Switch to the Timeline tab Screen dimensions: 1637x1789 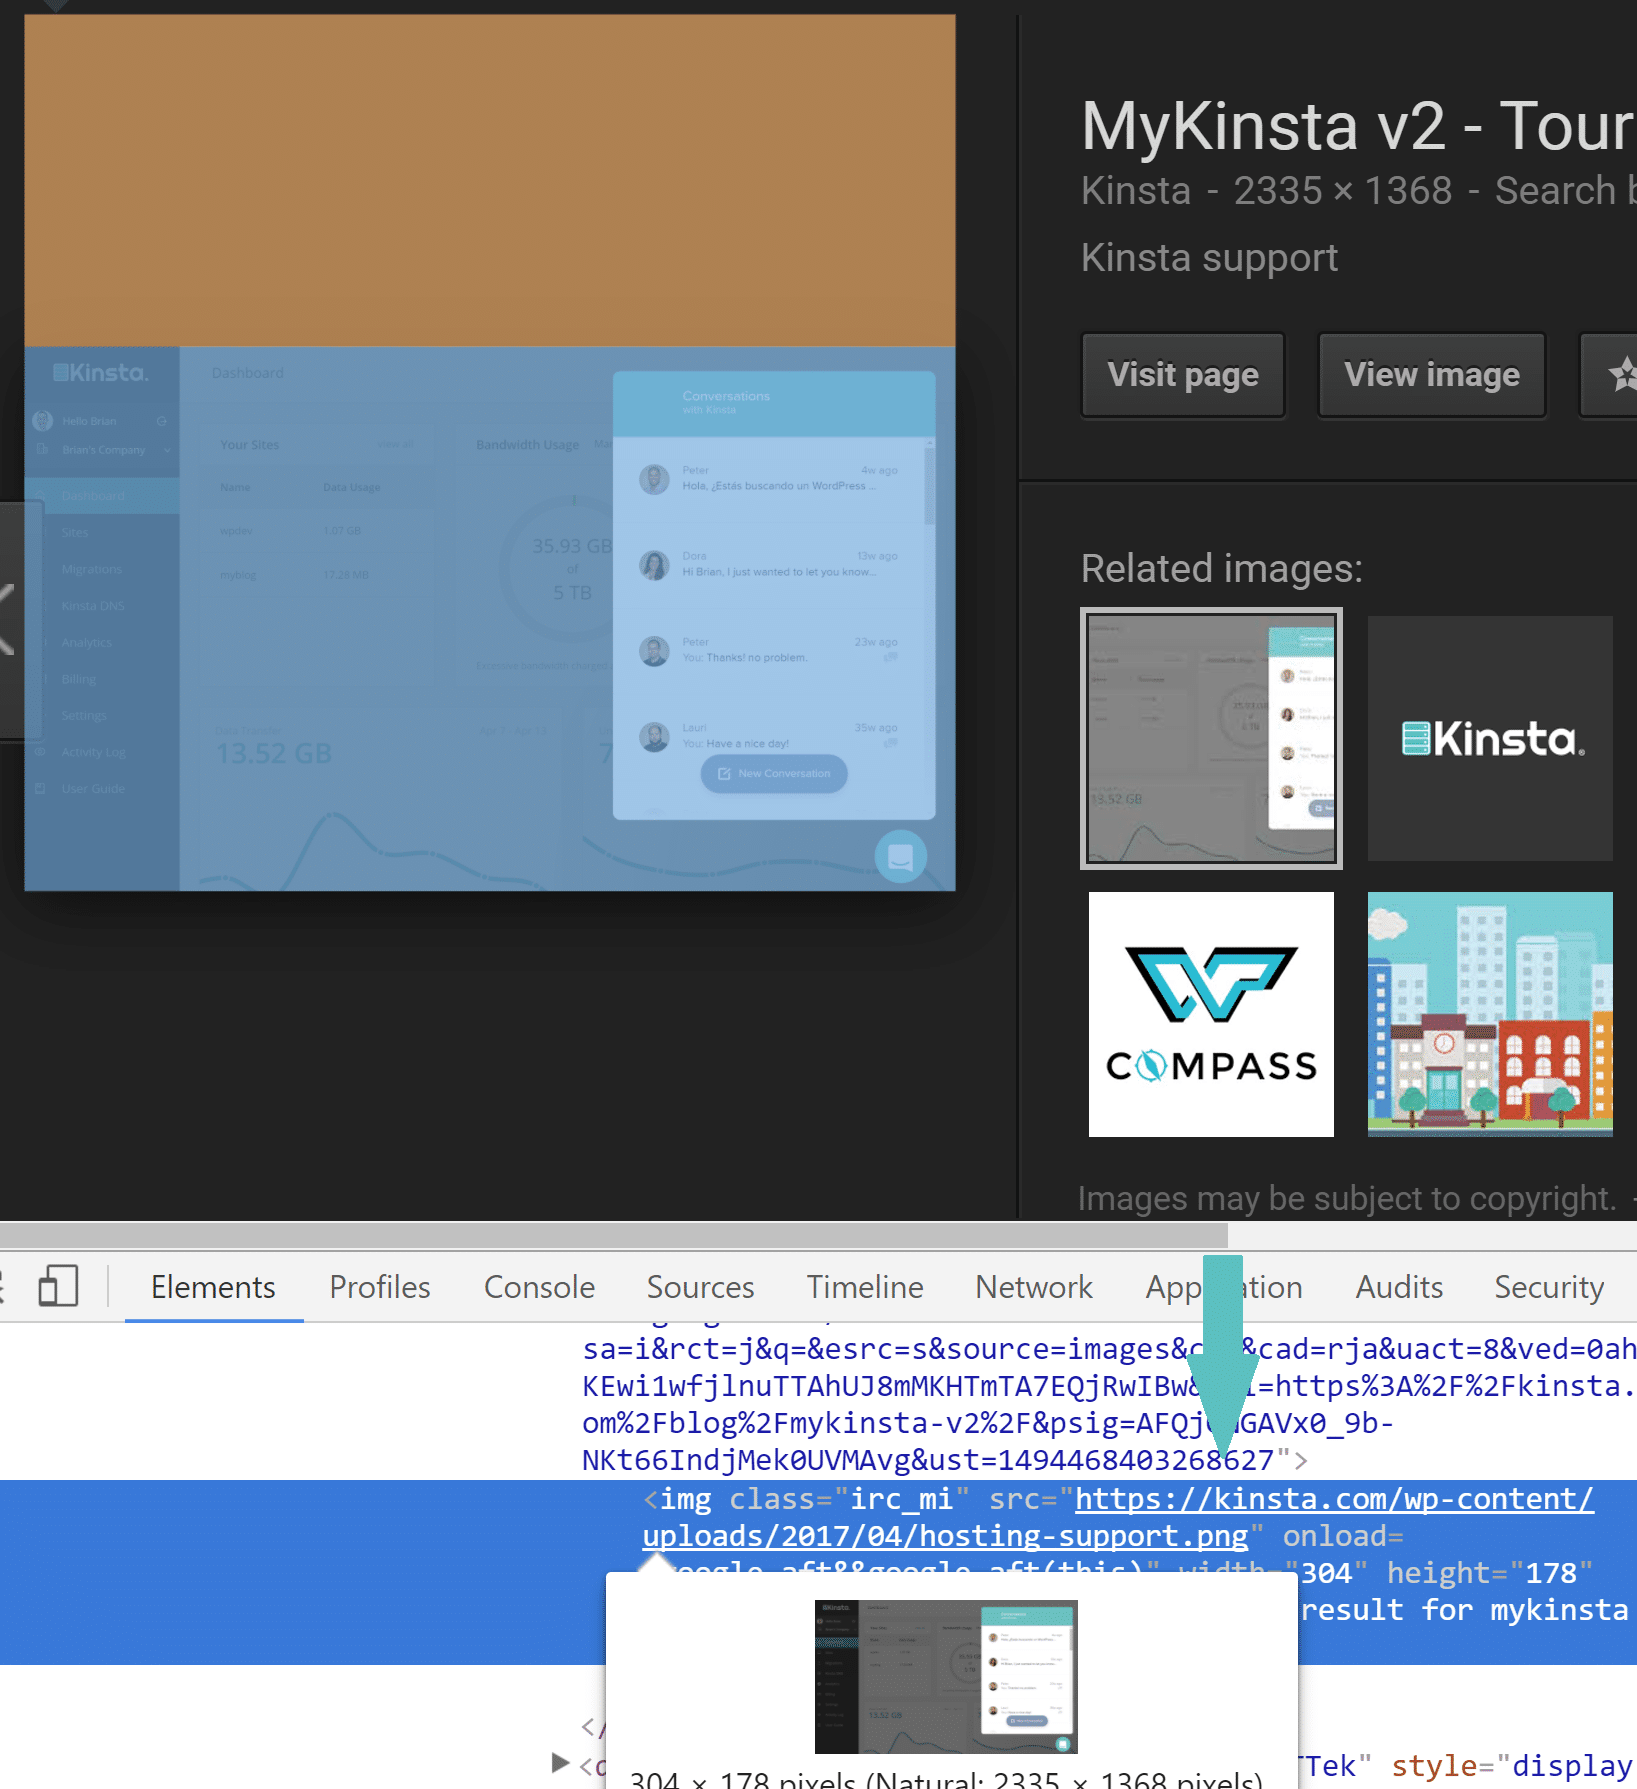pyautogui.click(x=863, y=1287)
